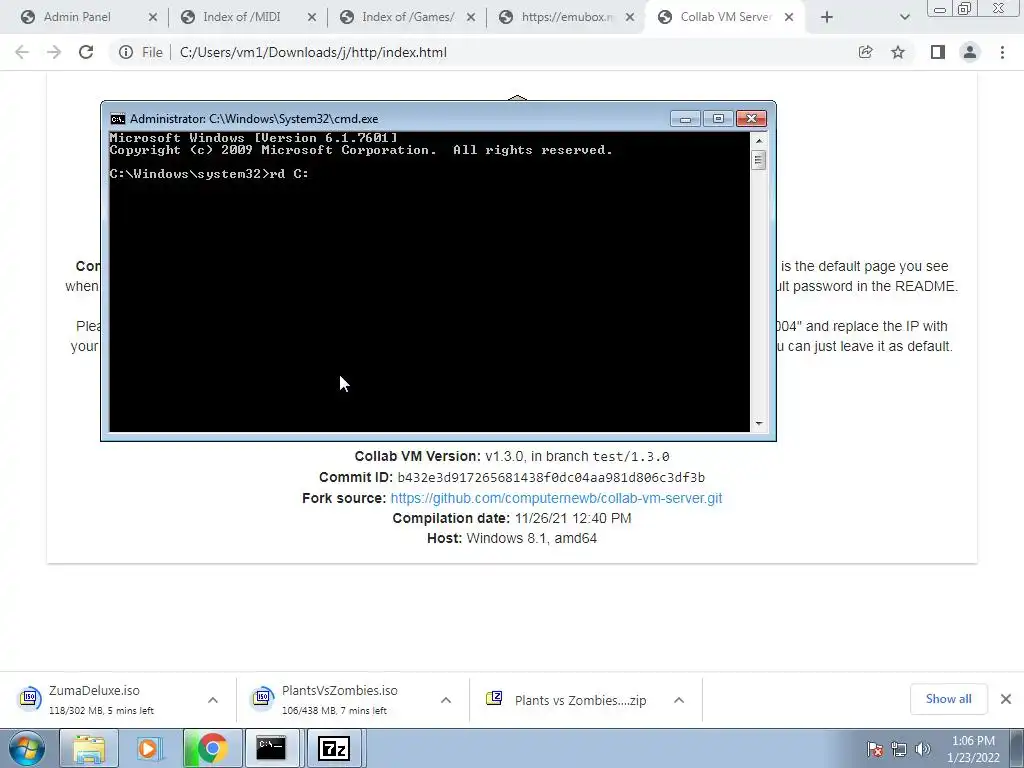Screen dimensions: 1024x768
Task: Click the cmd window scroll down arrow
Action: point(758,423)
